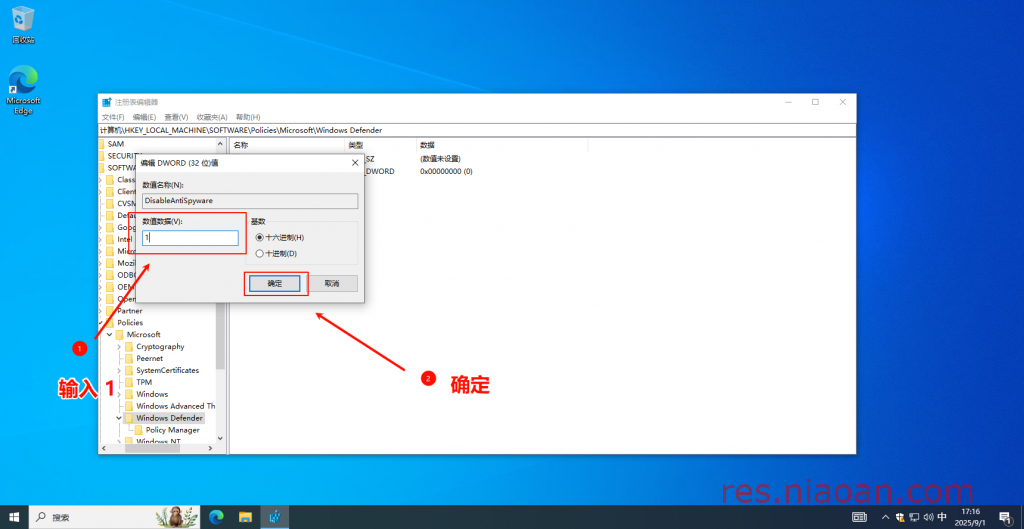This screenshot has height=529, width=1024.
Task: Confirm with the 确定 button
Action: [274, 283]
